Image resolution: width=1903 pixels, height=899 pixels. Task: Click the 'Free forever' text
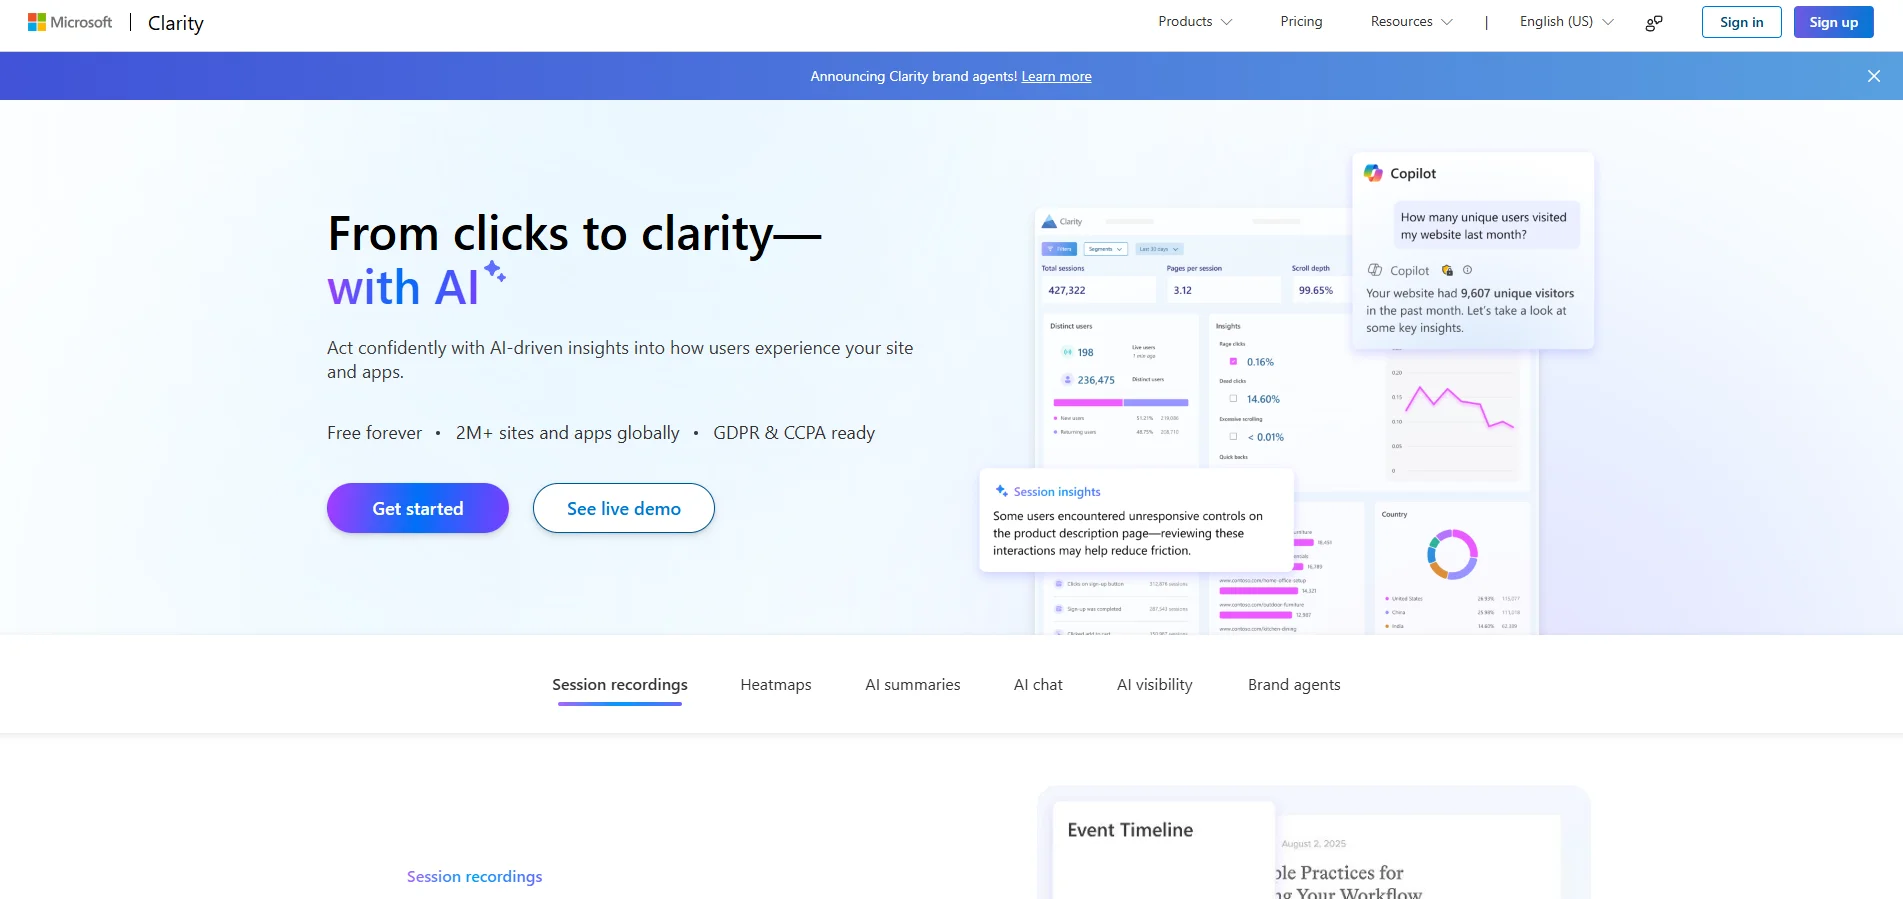click(x=375, y=433)
